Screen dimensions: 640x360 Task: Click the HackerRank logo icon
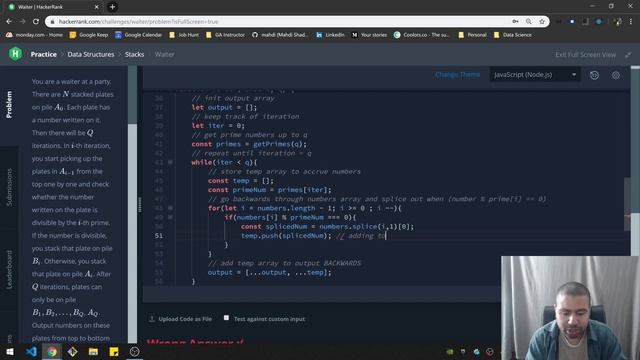pyautogui.click(x=16, y=54)
